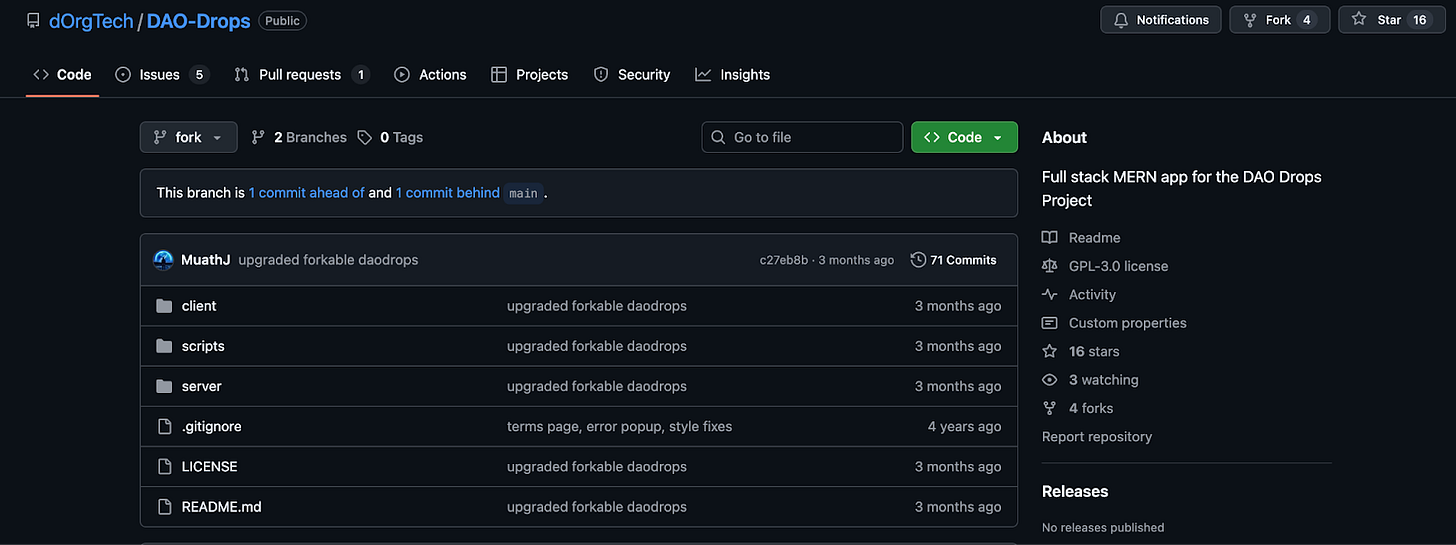Open the Projects tab

[x=530, y=75]
